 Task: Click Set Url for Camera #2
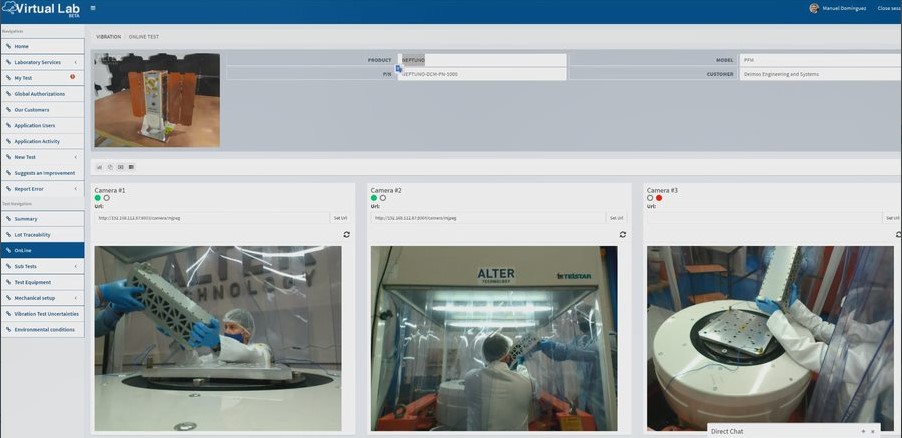point(617,218)
